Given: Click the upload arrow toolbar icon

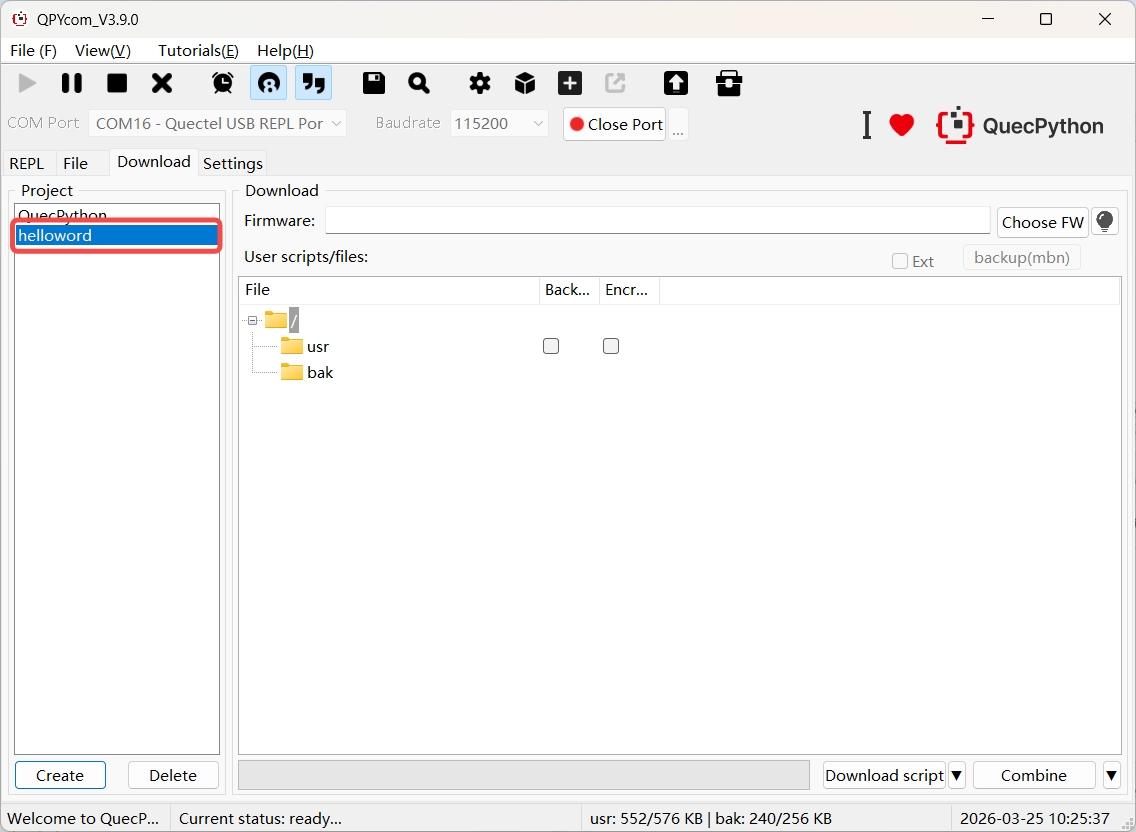Looking at the screenshot, I should [676, 83].
